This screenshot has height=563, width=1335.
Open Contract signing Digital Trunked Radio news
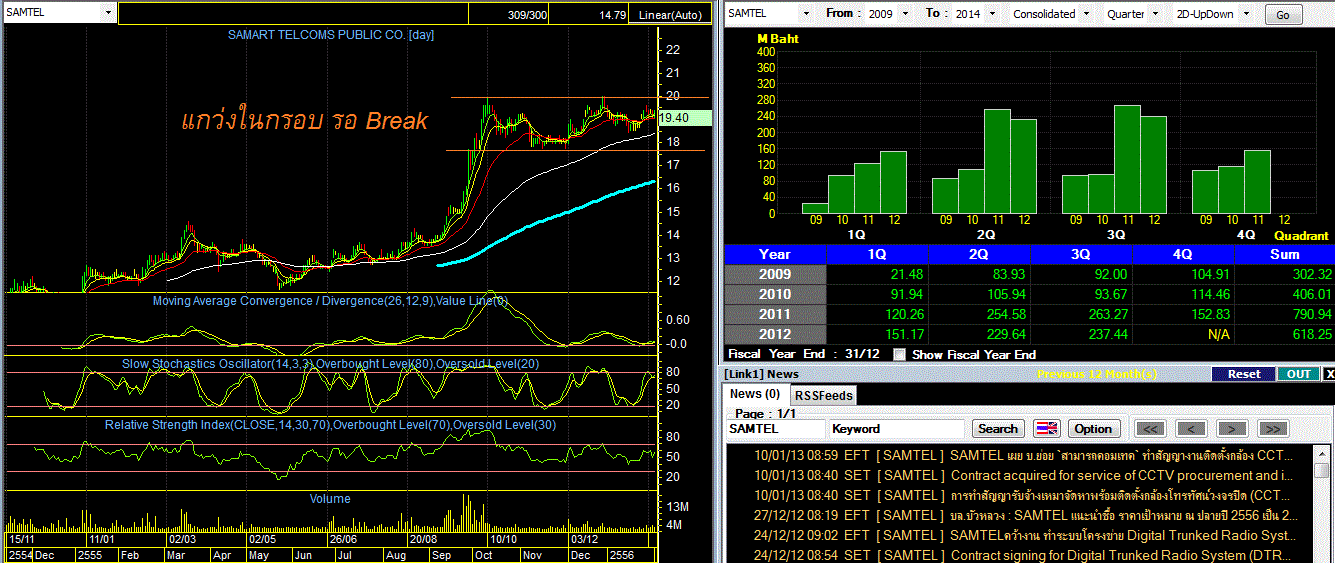1020,555
